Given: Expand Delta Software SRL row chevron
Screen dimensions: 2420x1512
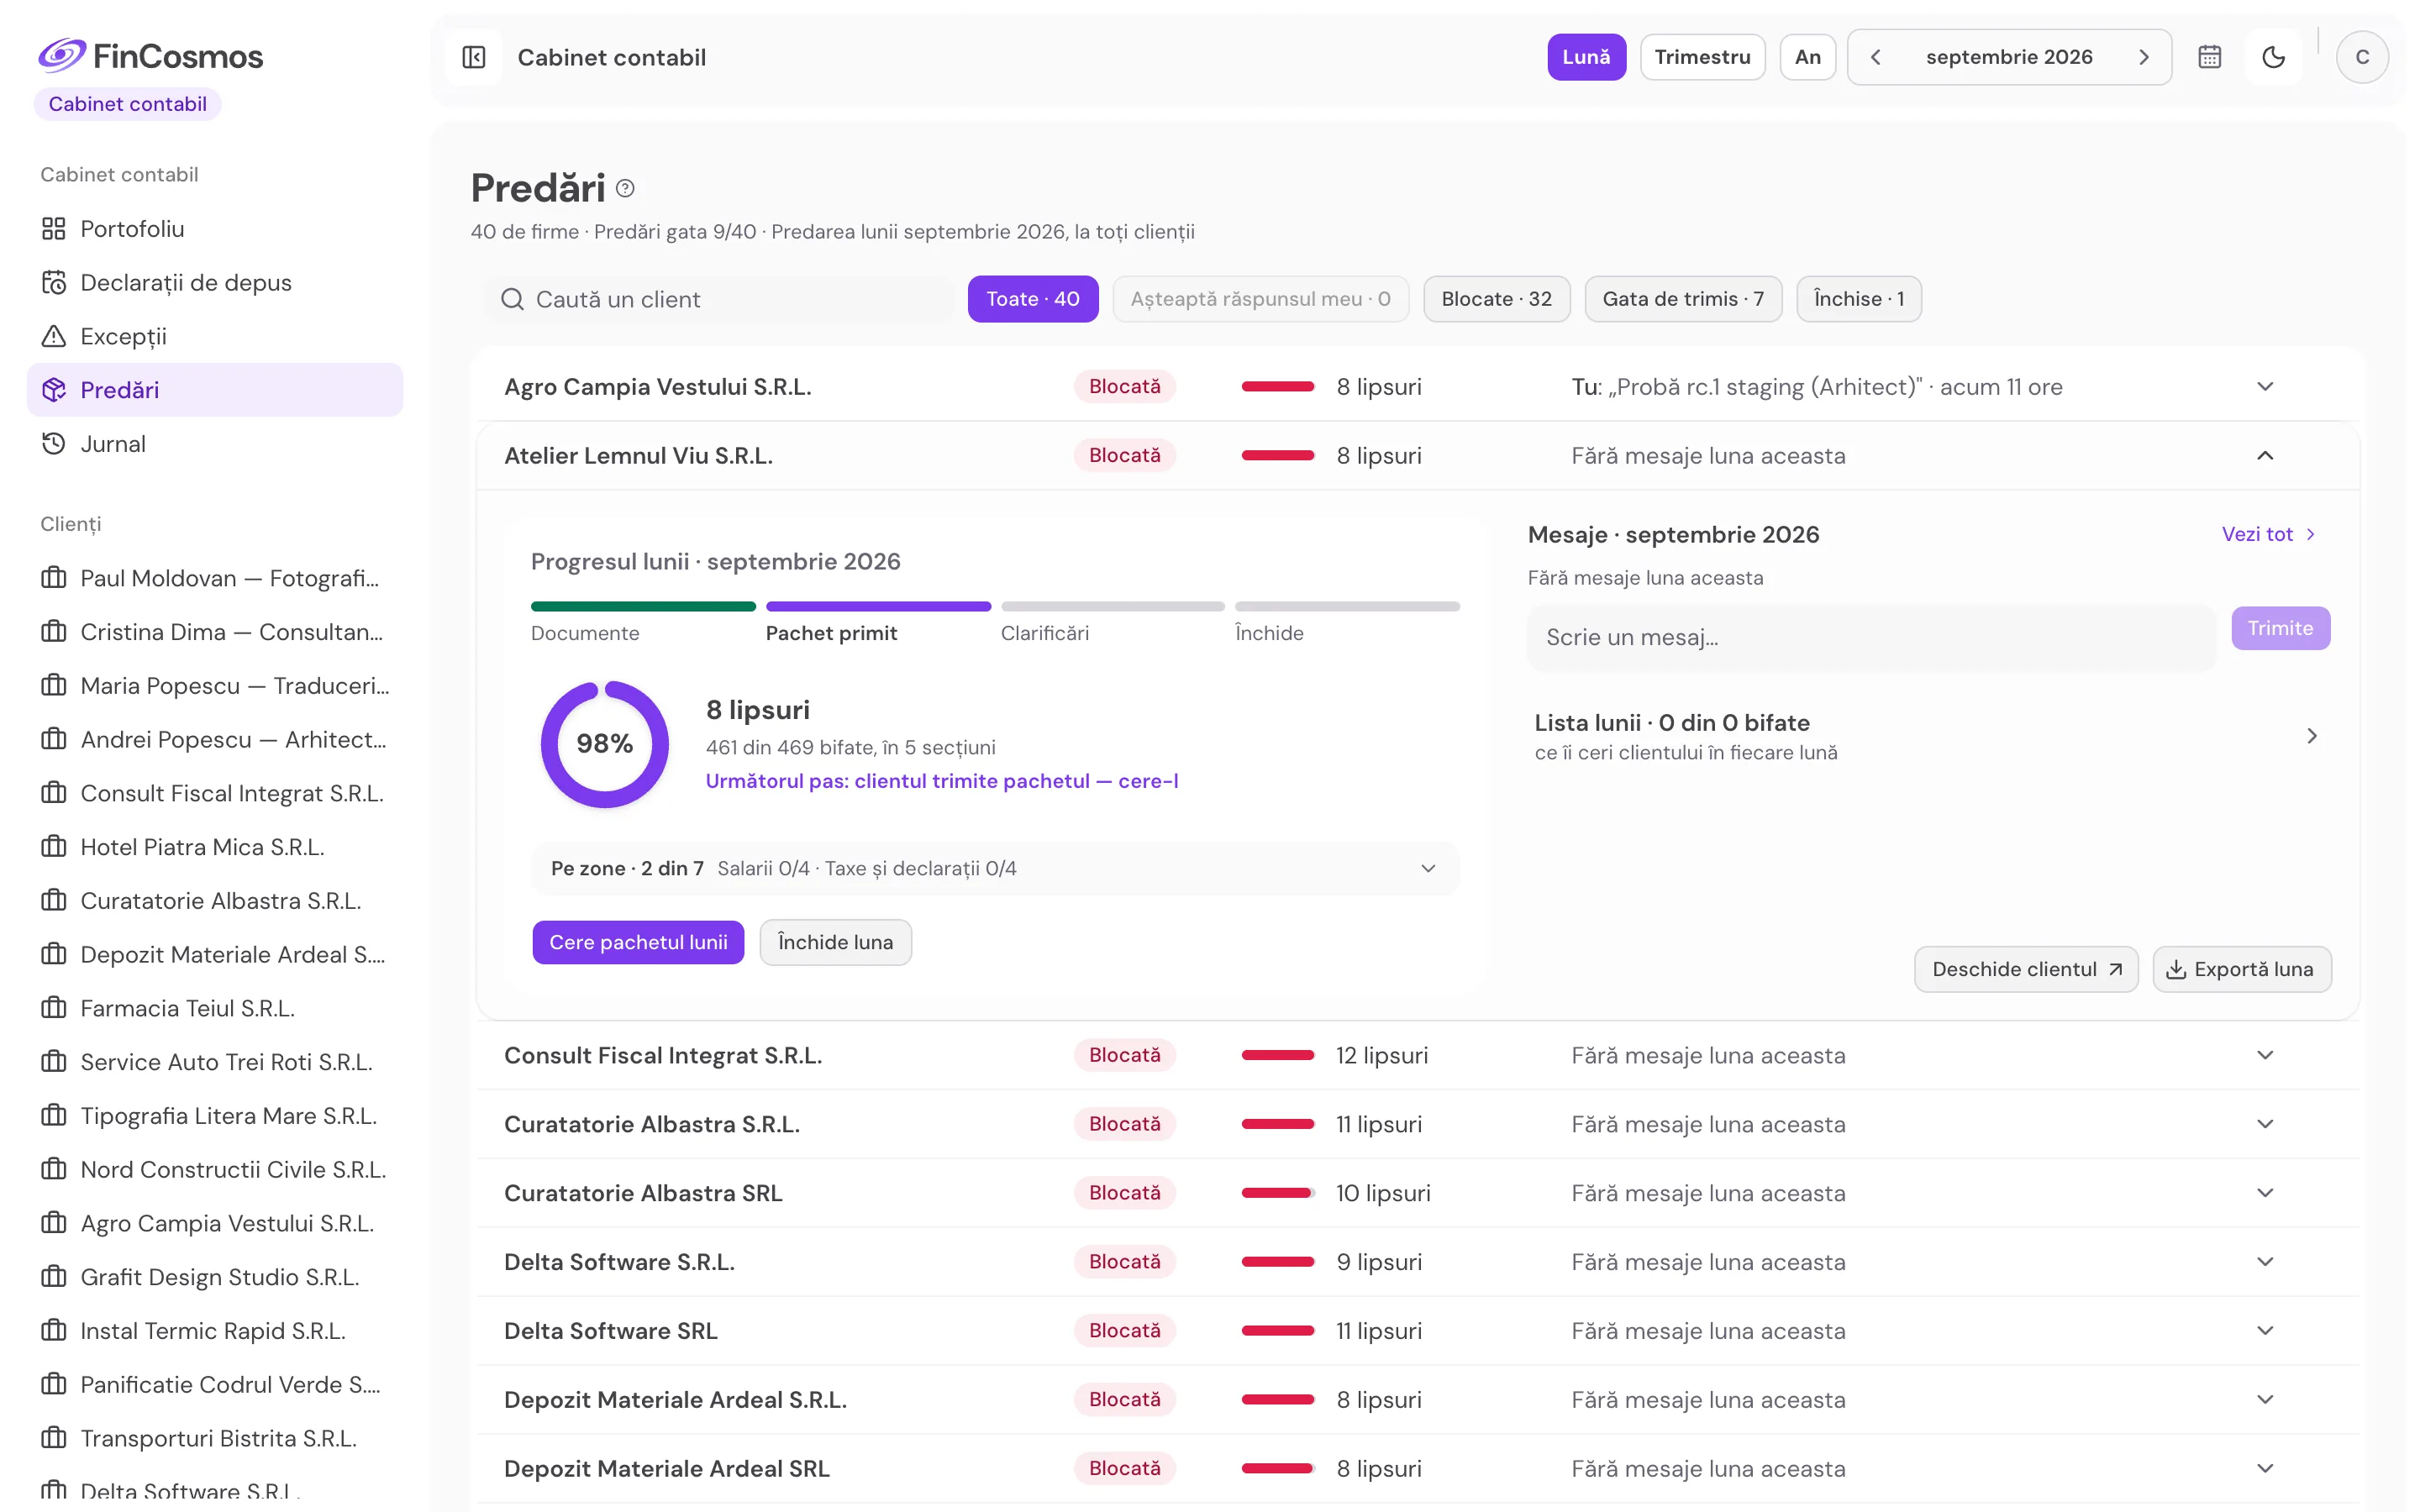Looking at the screenshot, I should (x=2265, y=1331).
